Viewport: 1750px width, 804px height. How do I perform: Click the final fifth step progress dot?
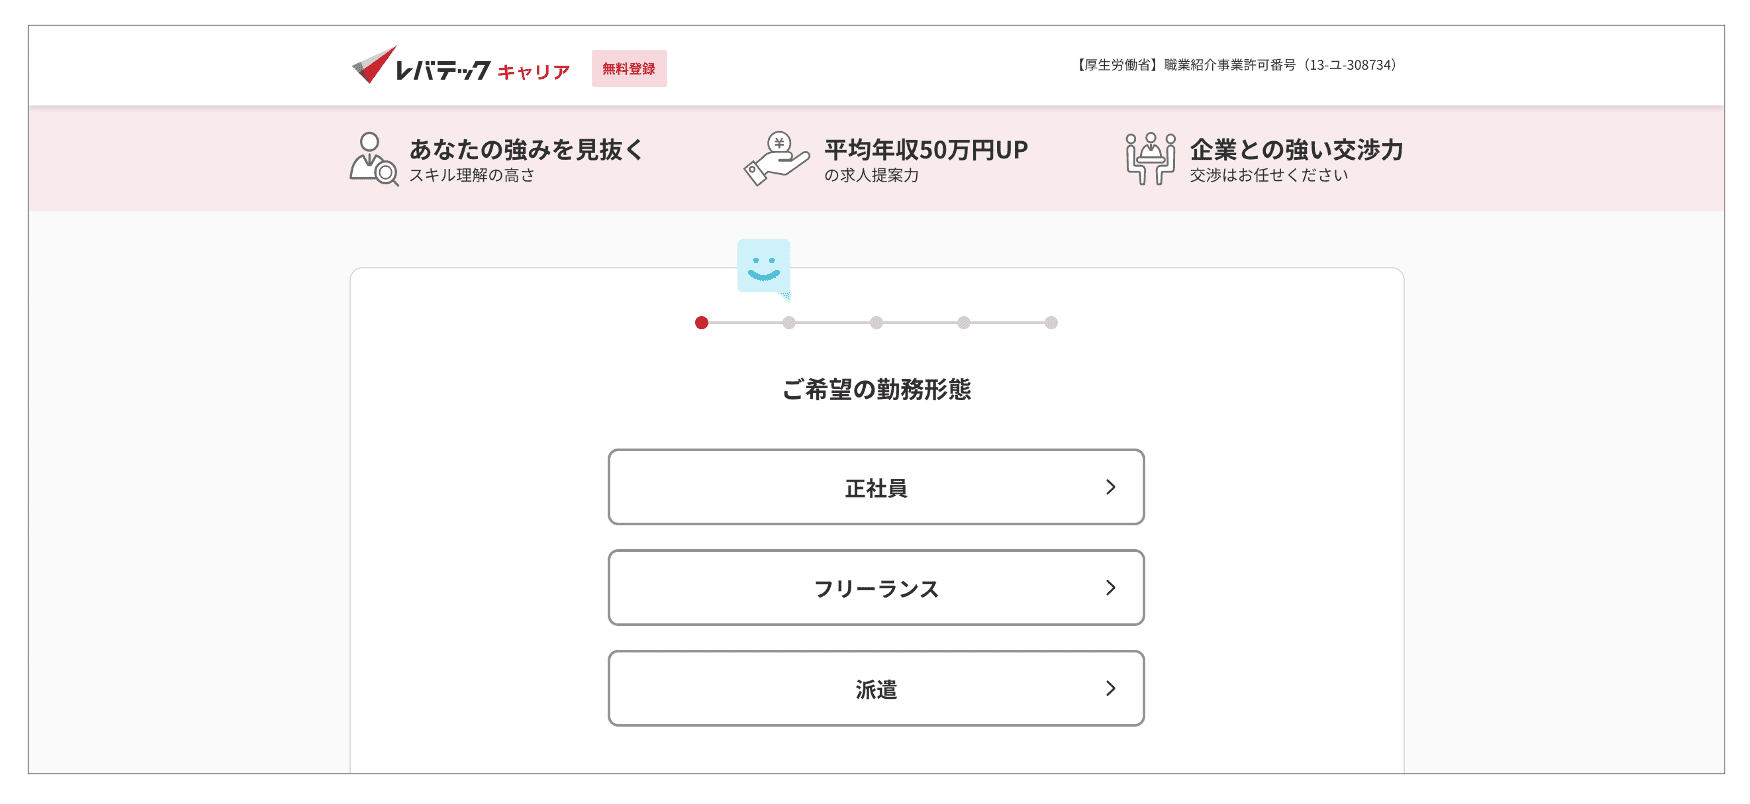[x=1051, y=323]
